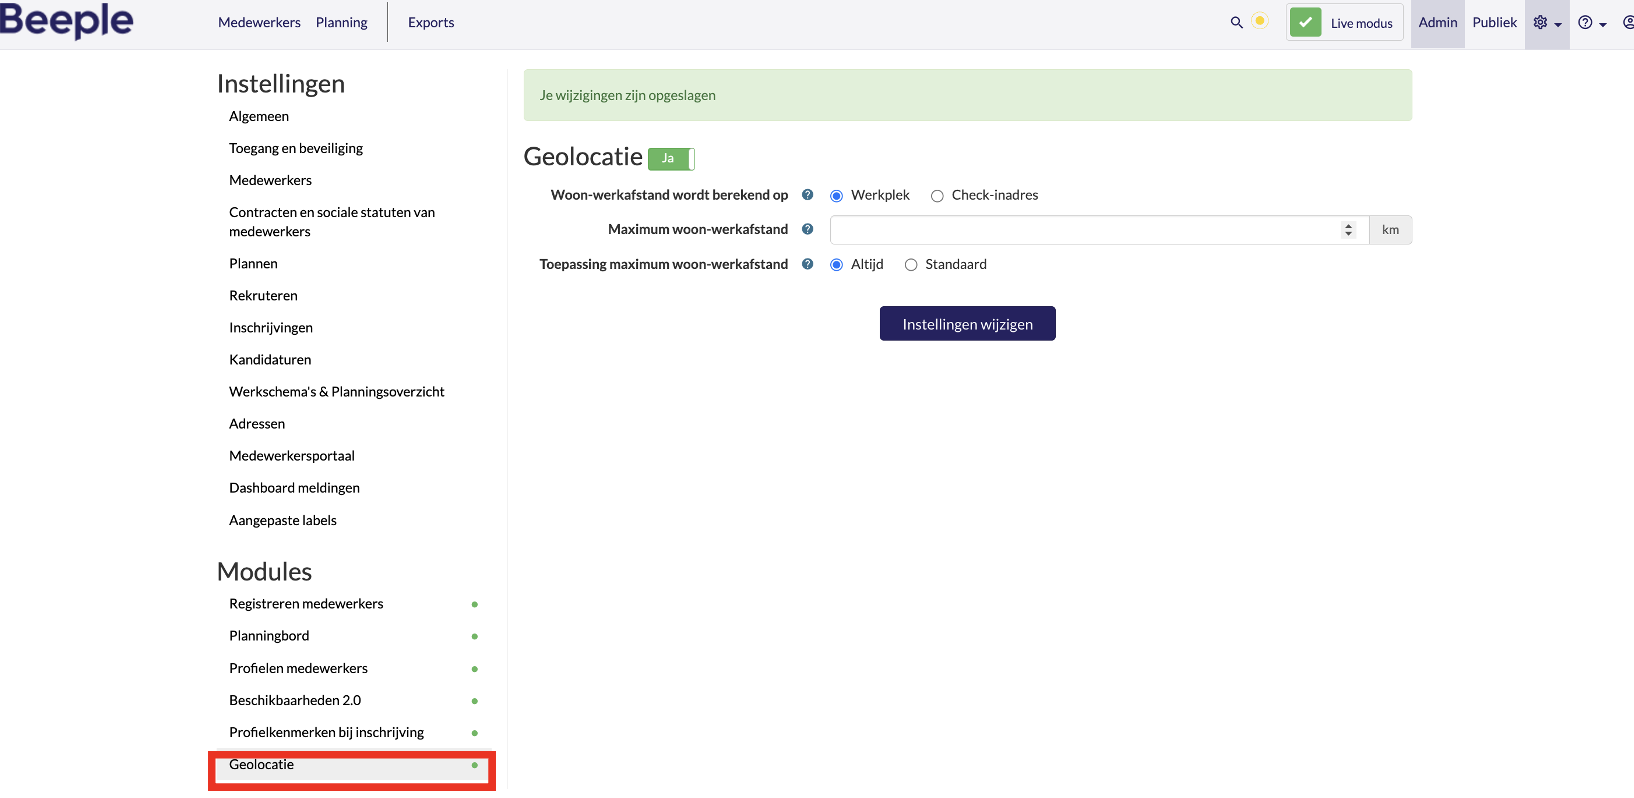This screenshot has height=798, width=1634.
Task: Open Inschrijvingen settings
Action: [271, 327]
